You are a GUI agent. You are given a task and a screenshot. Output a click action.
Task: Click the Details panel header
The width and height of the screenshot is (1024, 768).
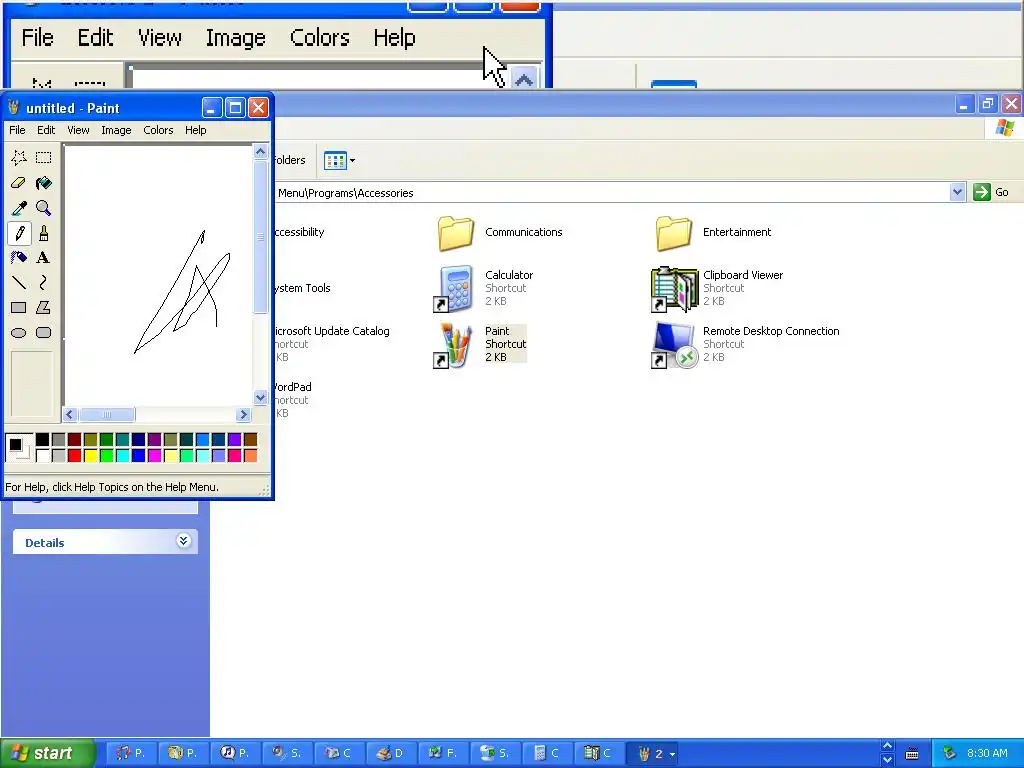tap(105, 542)
